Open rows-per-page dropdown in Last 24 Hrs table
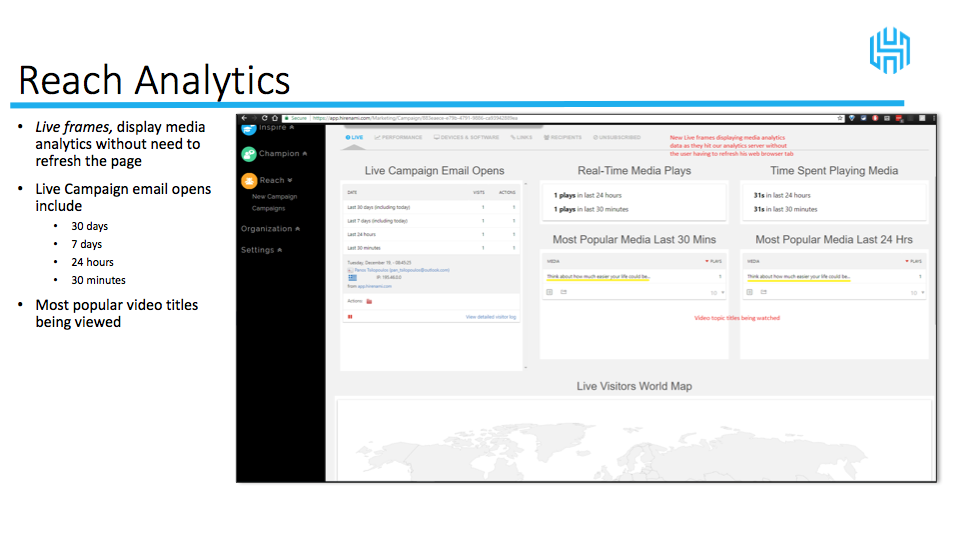 (x=917, y=293)
